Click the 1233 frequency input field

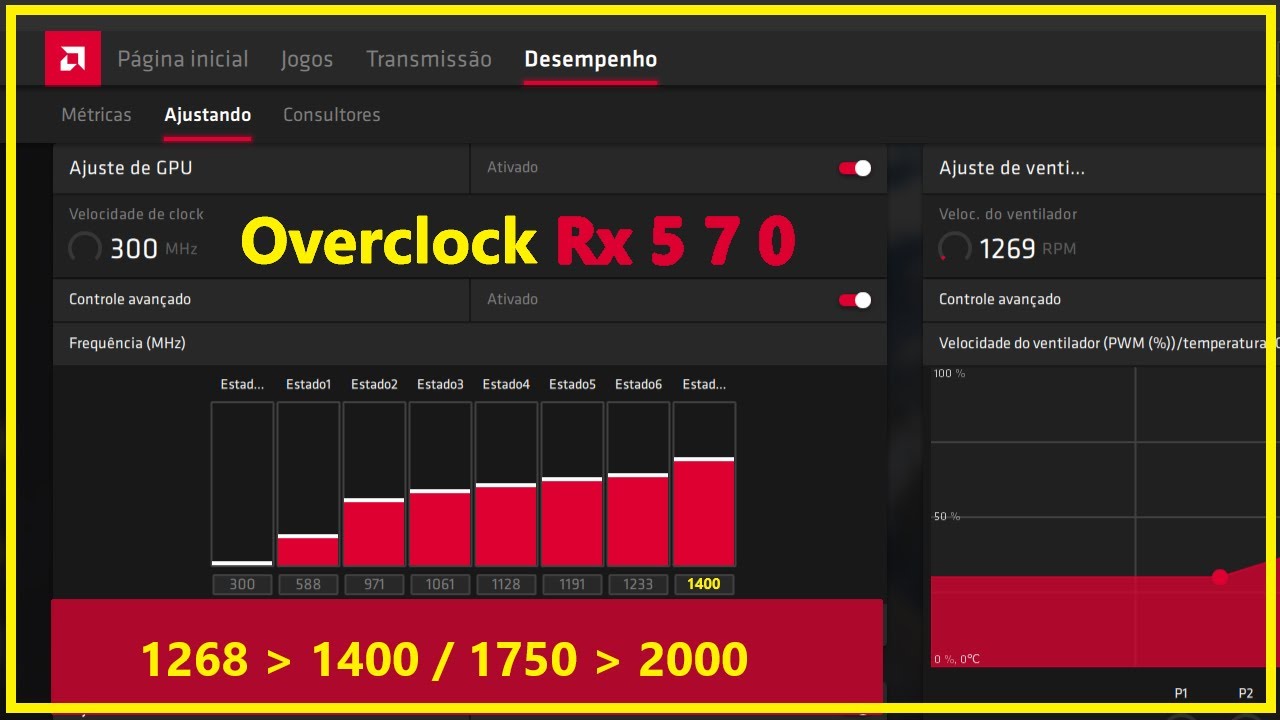coord(638,584)
